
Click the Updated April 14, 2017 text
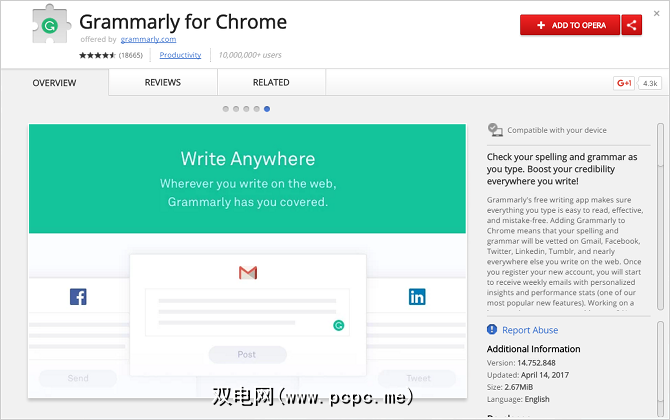click(x=528, y=375)
